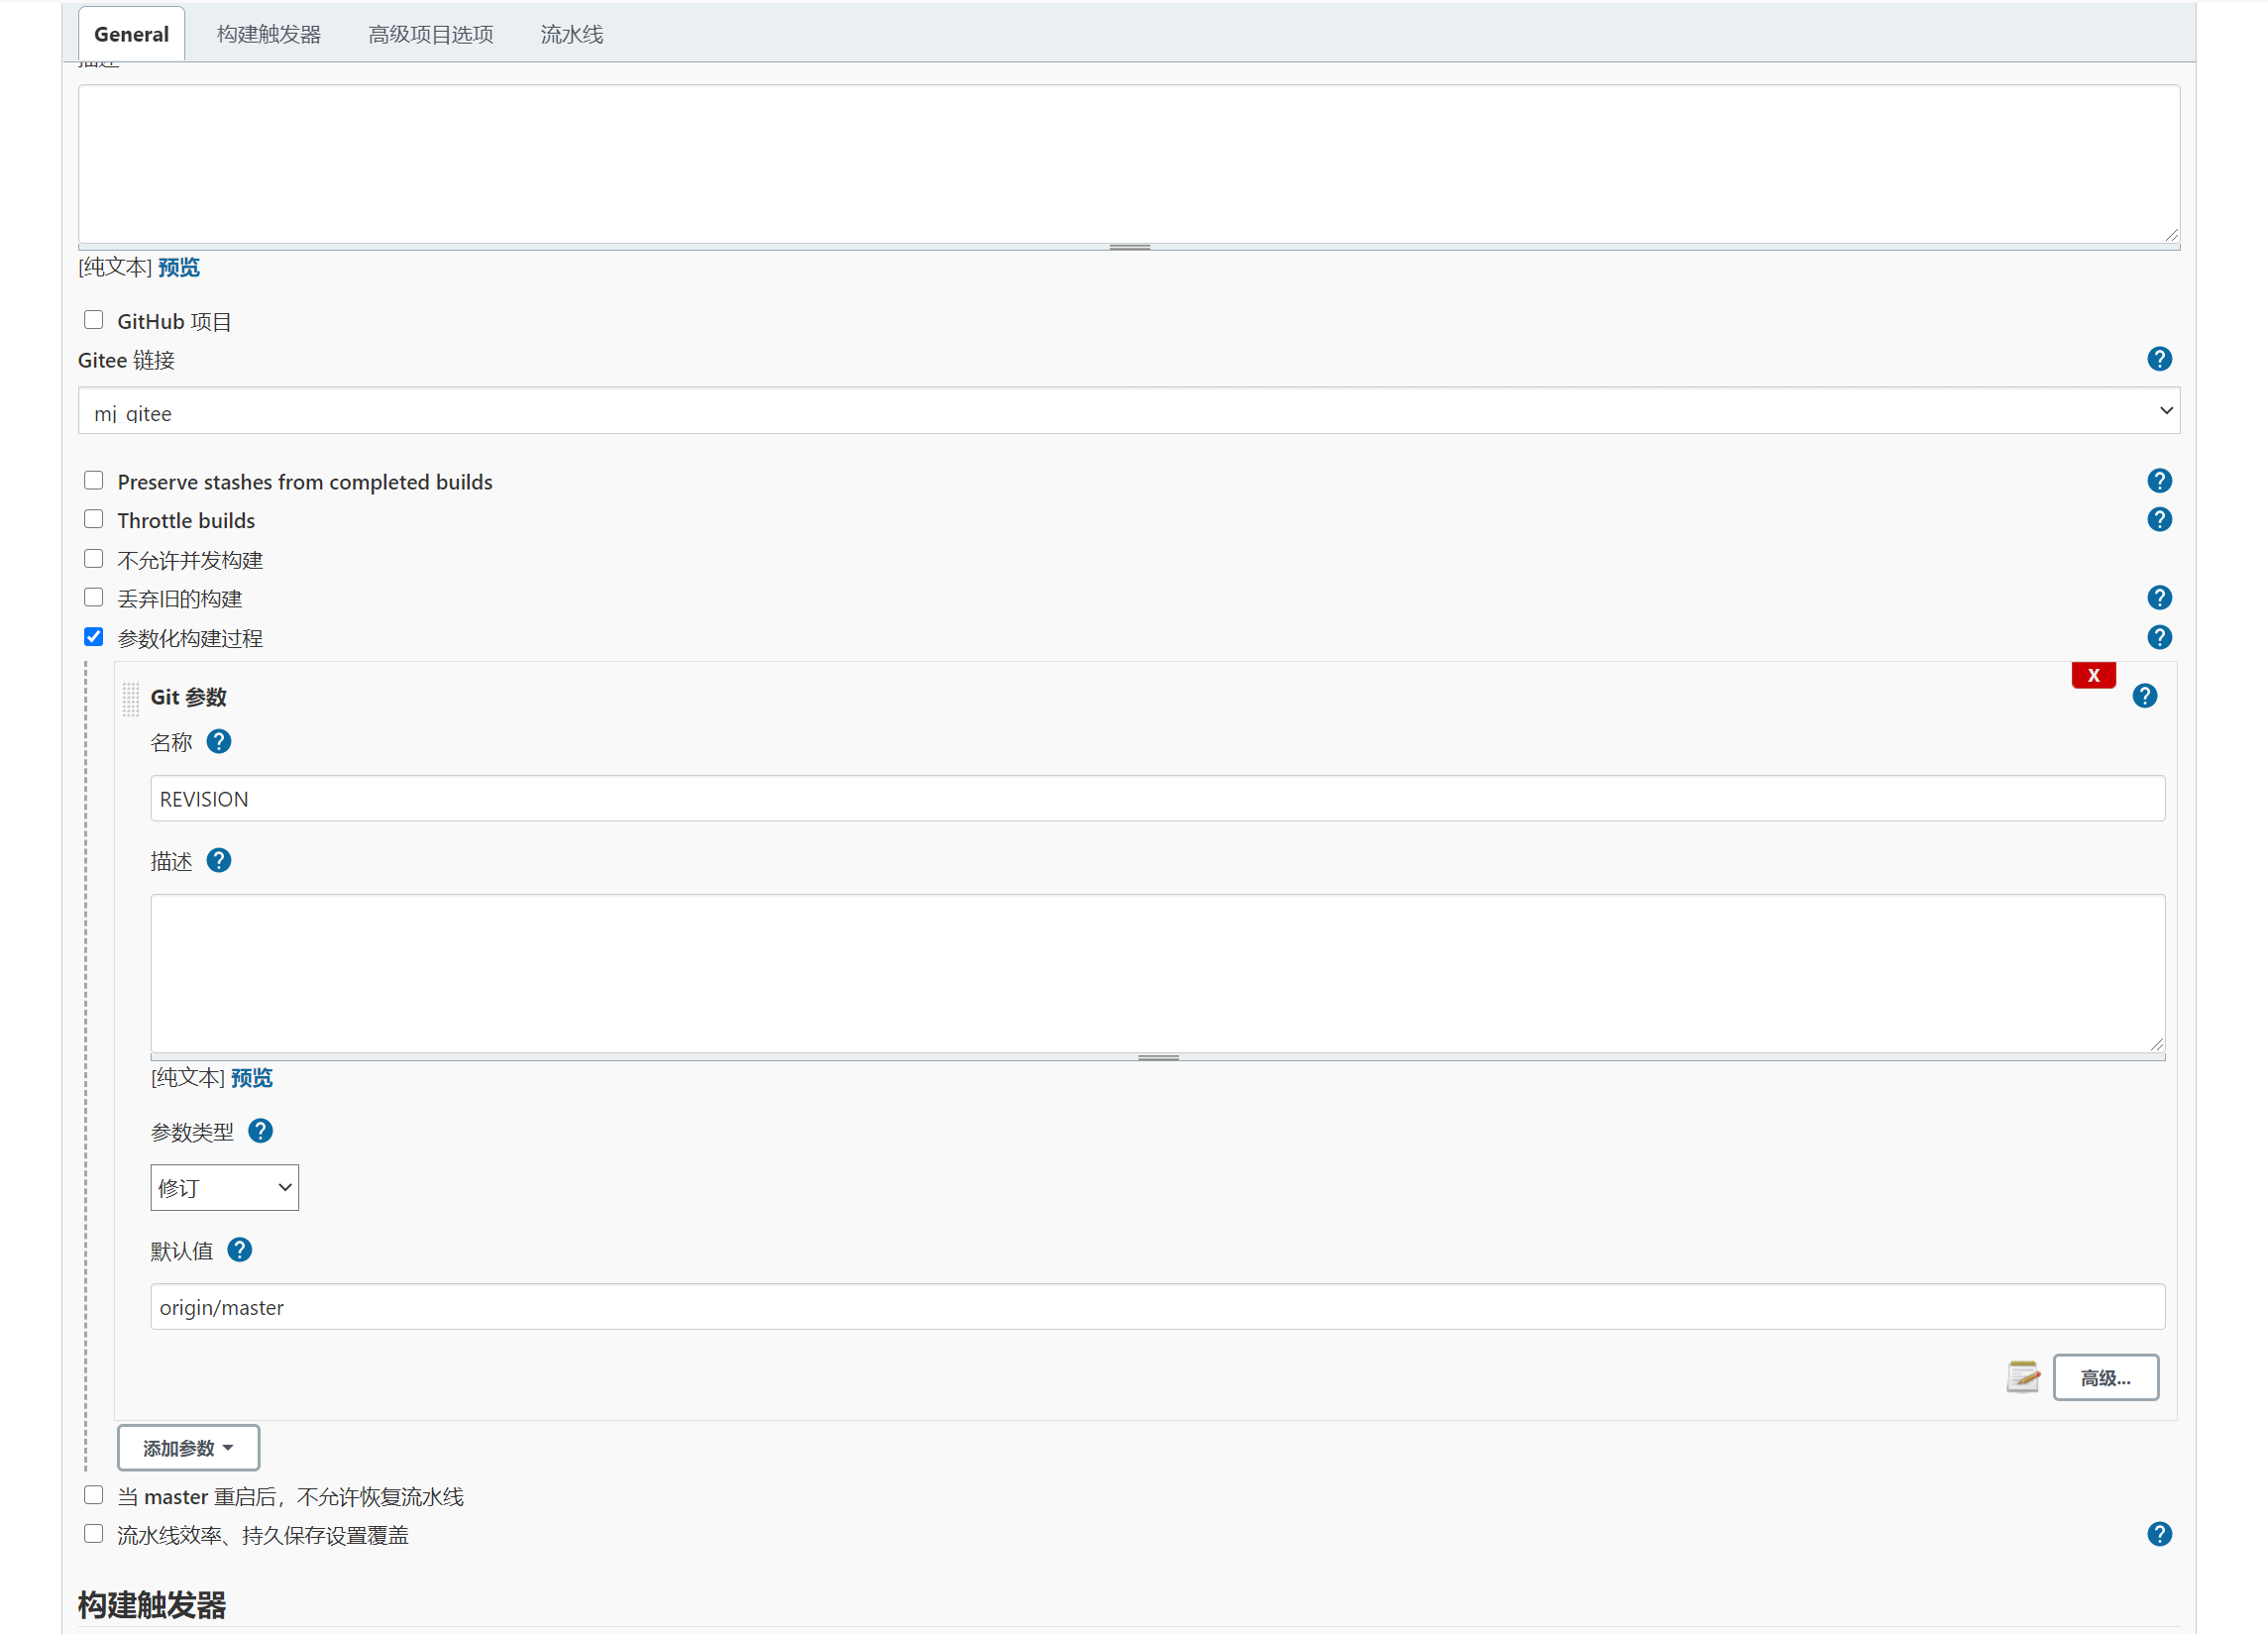Click the 高级... button
The image size is (2268, 1634).
point(2105,1378)
